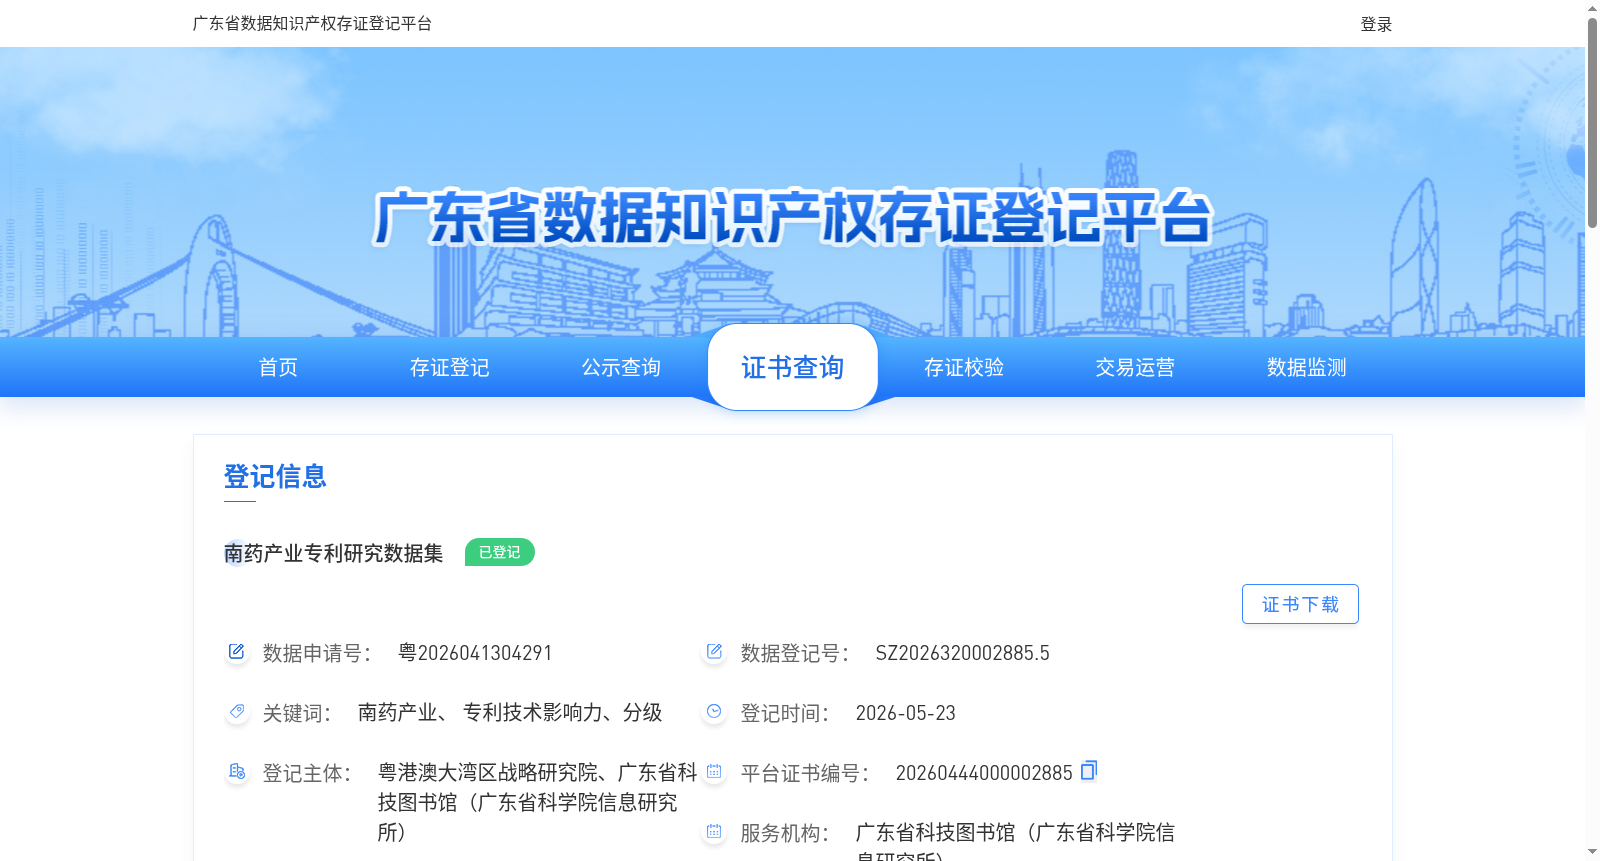Switch to the 公示查询 tab
Screen dimensions: 1600x861
[621, 368]
